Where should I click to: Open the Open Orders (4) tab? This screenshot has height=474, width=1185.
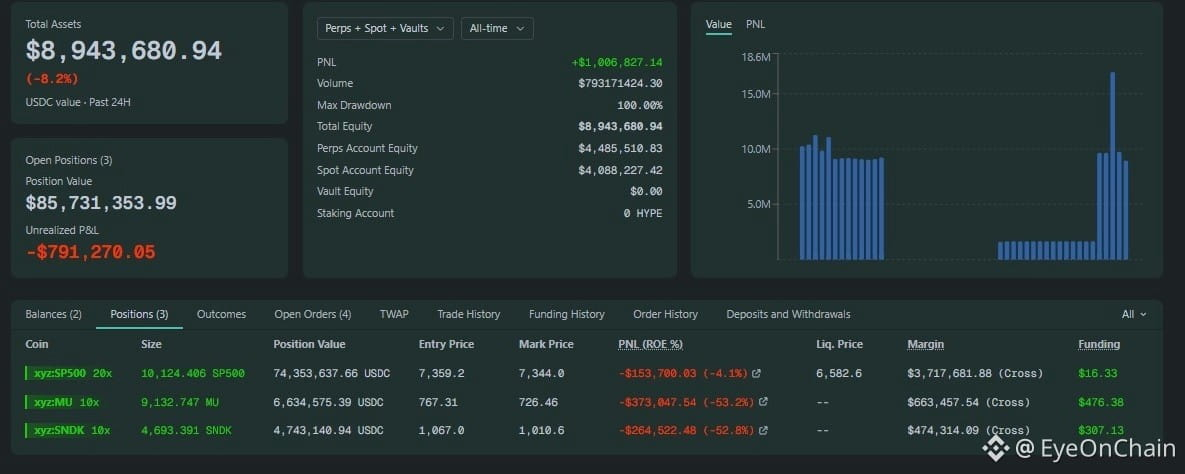313,314
